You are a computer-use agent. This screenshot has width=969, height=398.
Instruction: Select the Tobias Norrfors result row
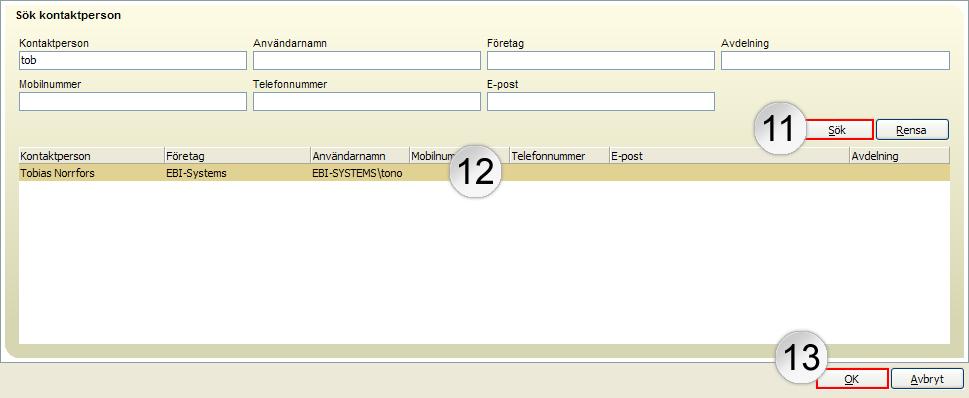[484, 174]
